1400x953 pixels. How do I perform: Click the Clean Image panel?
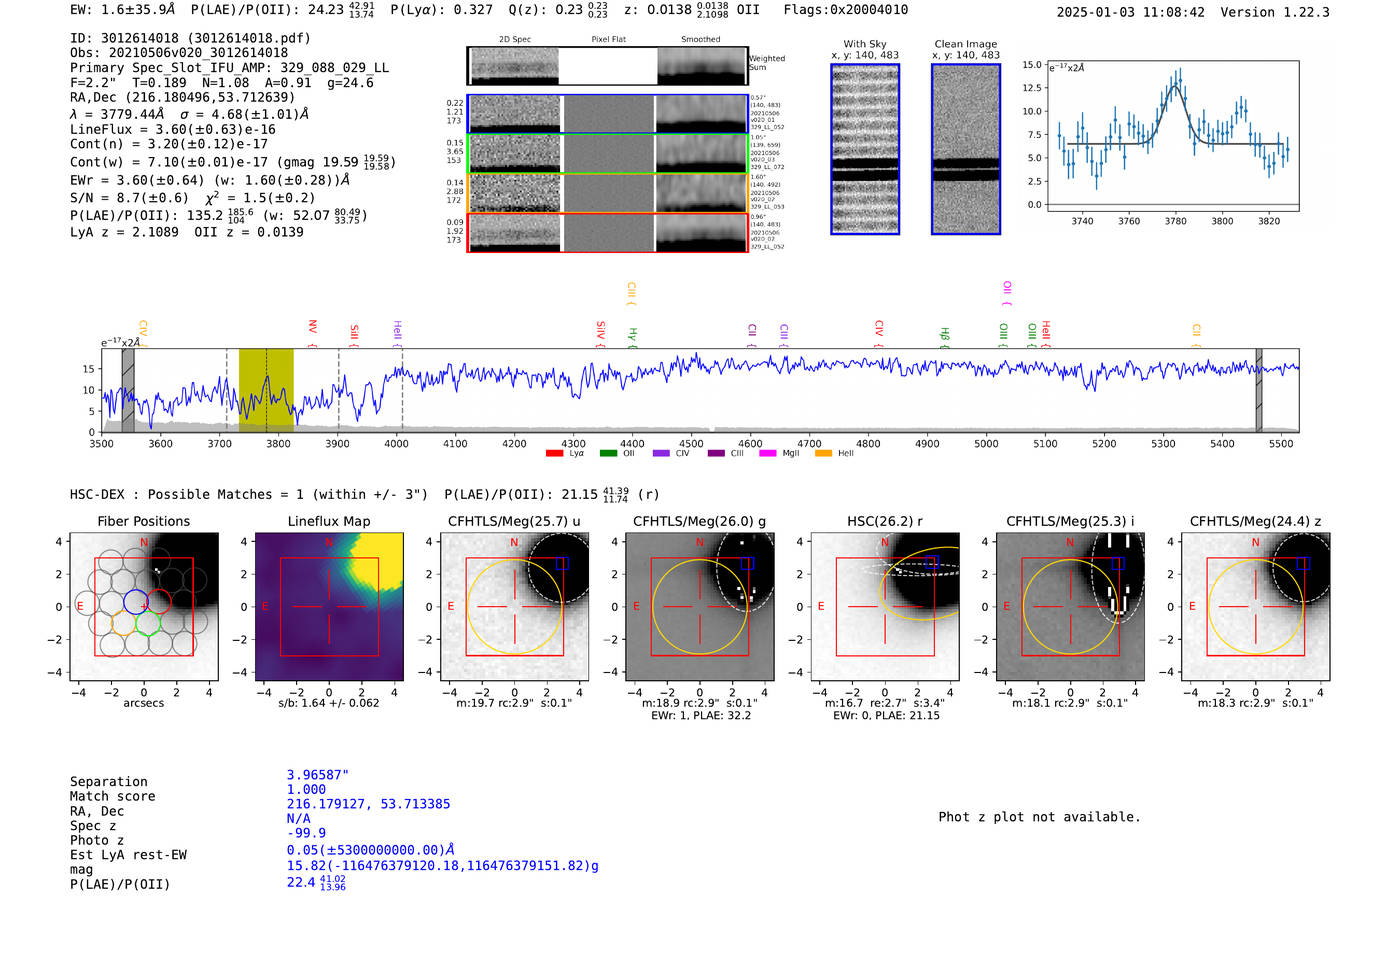coord(966,149)
